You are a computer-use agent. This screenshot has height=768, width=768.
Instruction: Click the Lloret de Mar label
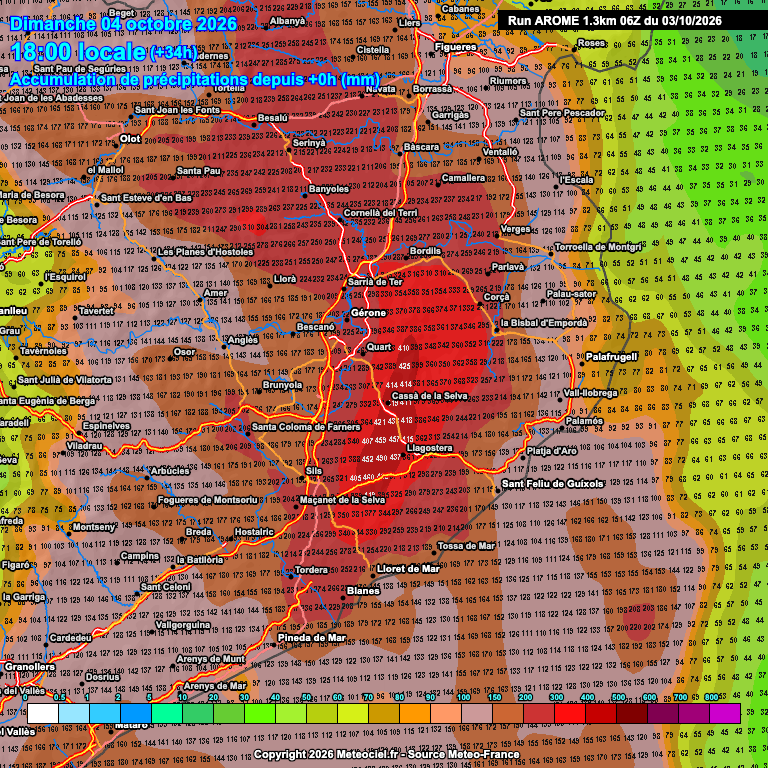pyautogui.click(x=408, y=569)
